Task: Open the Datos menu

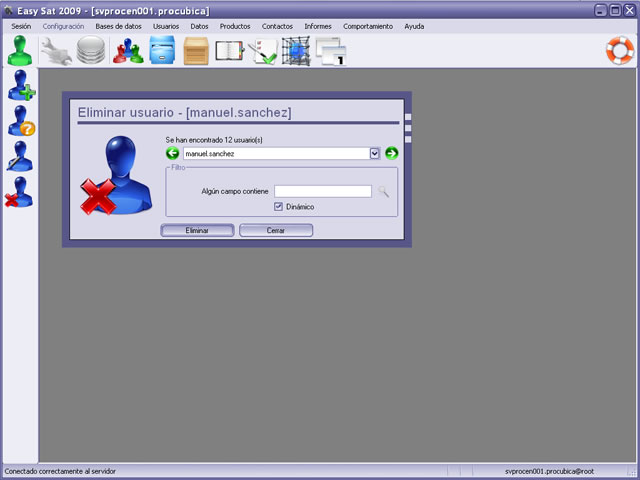Action: (199, 26)
